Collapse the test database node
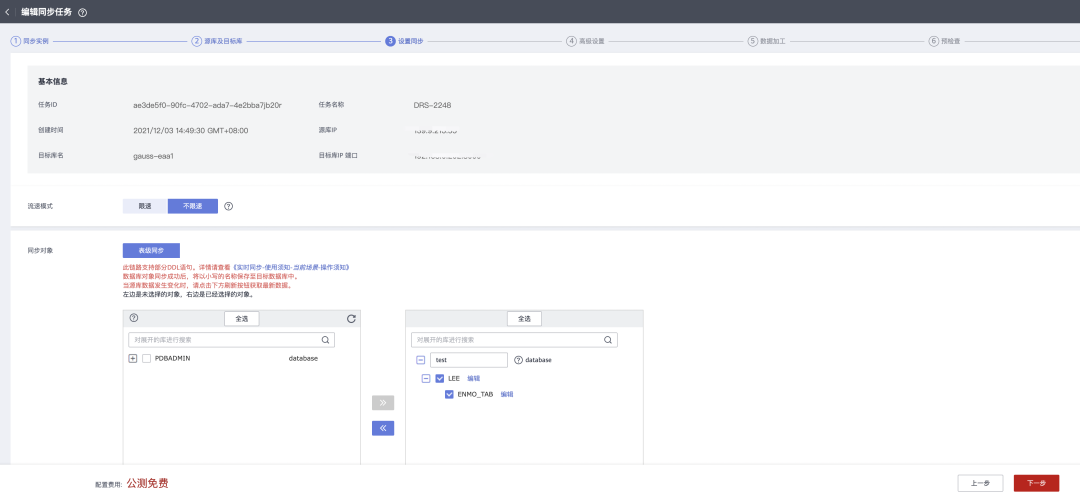Image resolution: width=1080 pixels, height=498 pixels. point(420,360)
